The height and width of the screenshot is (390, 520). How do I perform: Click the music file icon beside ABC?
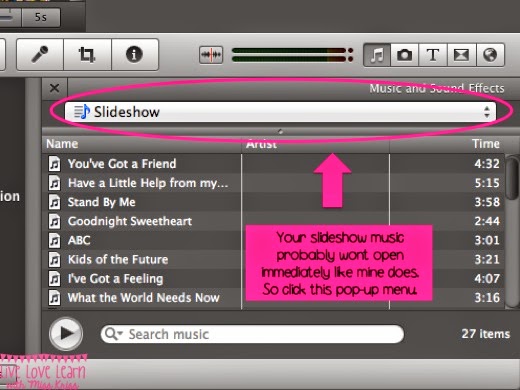click(x=55, y=240)
